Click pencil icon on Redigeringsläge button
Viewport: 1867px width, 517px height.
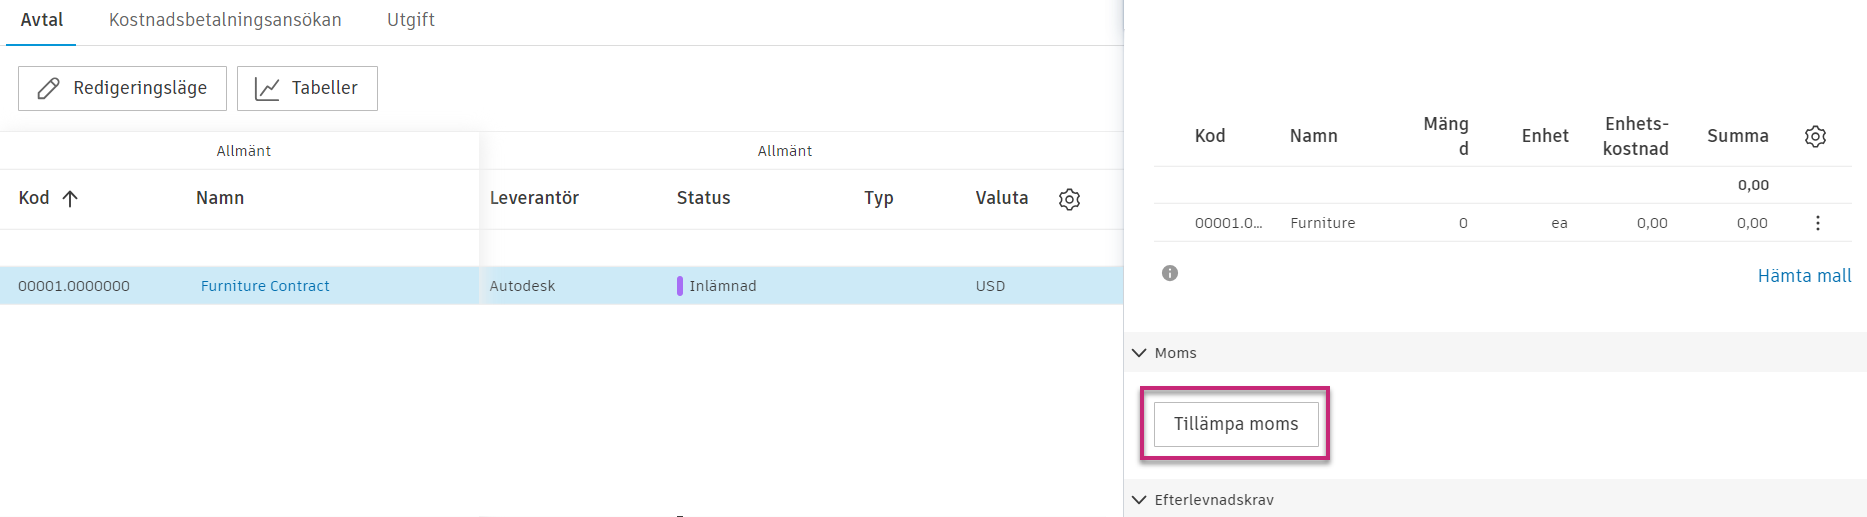coord(48,88)
